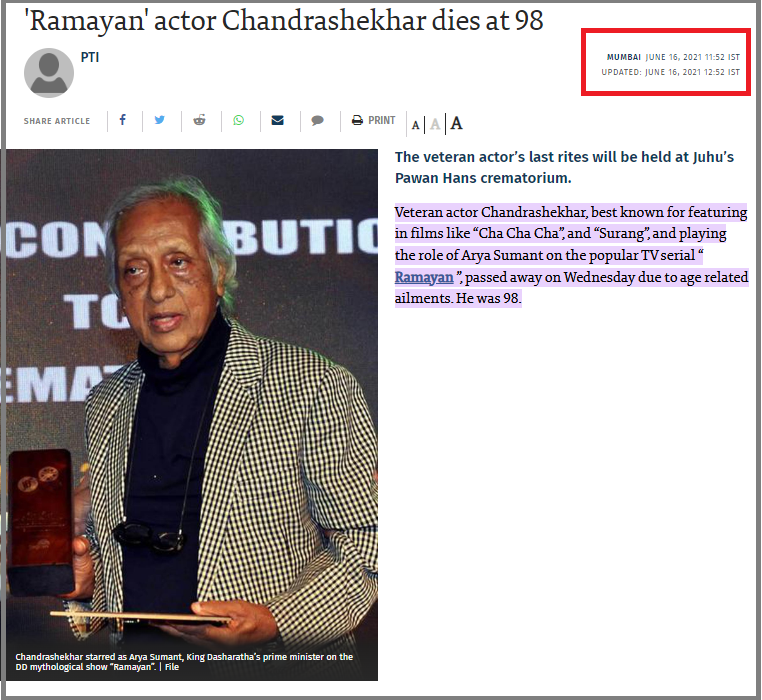Screen dimensions: 762x700
Task: Click the UPDATED June 16 timestamp
Action: click(671, 72)
